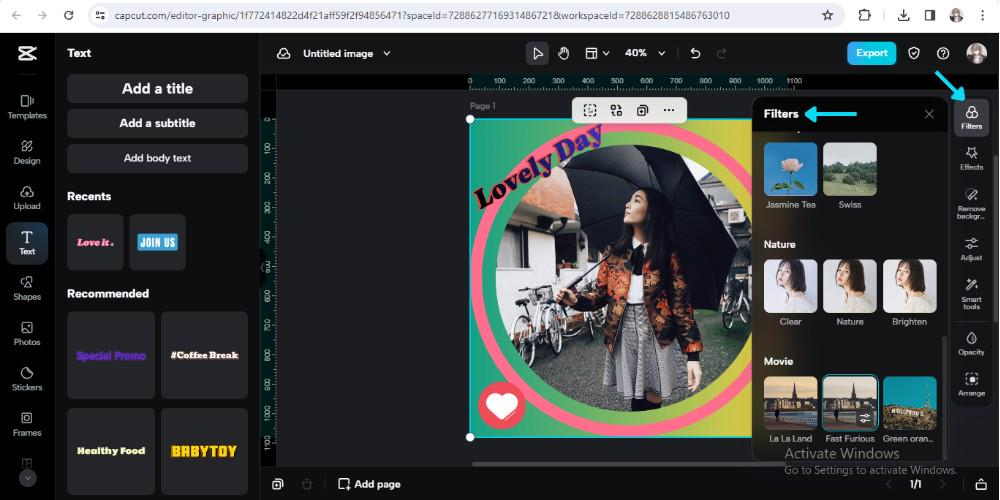Open the three-dot more options menu
This screenshot has height=500, width=1000.
(668, 110)
